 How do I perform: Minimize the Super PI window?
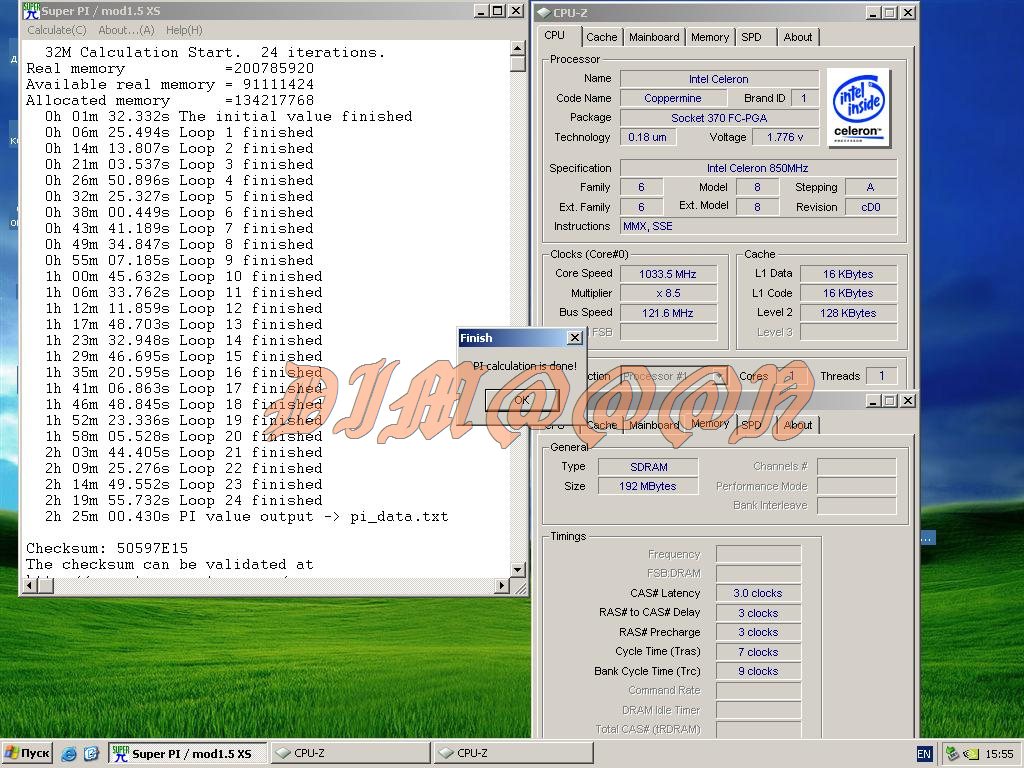[x=481, y=10]
